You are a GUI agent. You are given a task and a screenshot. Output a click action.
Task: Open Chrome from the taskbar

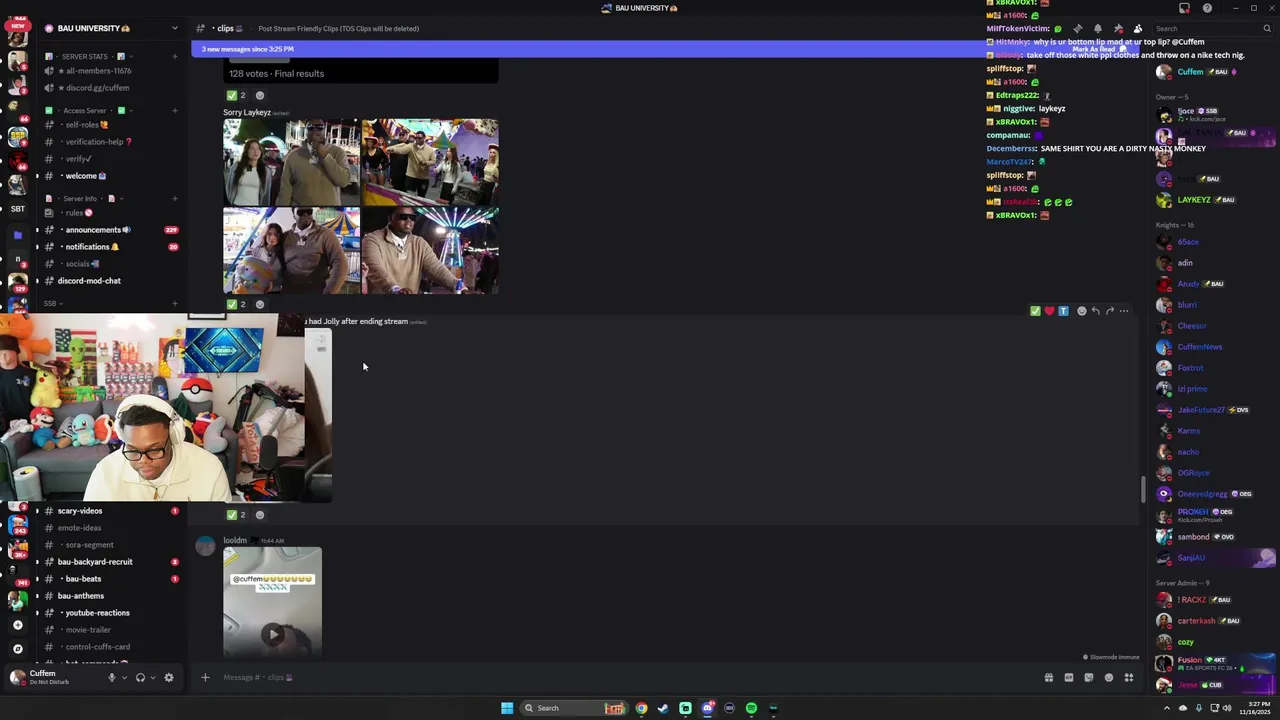[641, 708]
